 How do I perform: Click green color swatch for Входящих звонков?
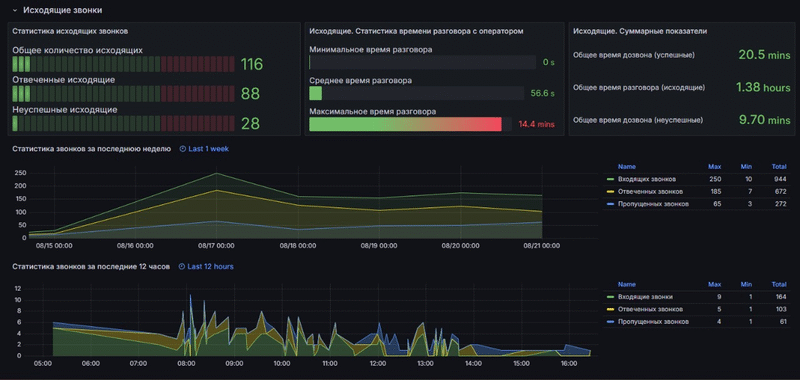(x=610, y=180)
